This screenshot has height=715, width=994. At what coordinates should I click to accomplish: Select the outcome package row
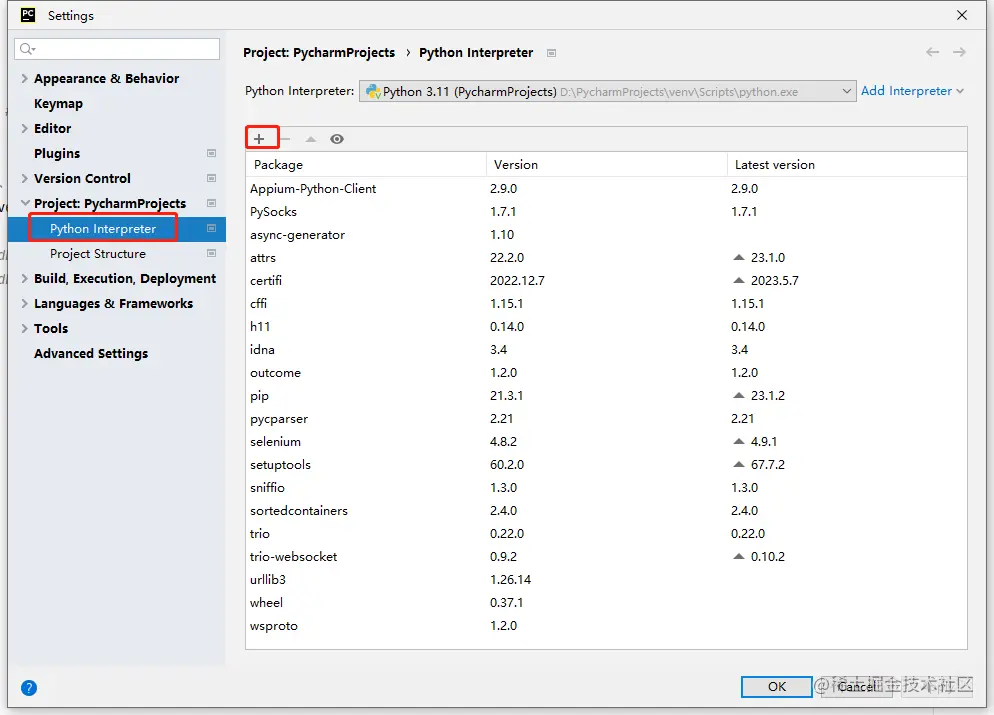(606, 373)
